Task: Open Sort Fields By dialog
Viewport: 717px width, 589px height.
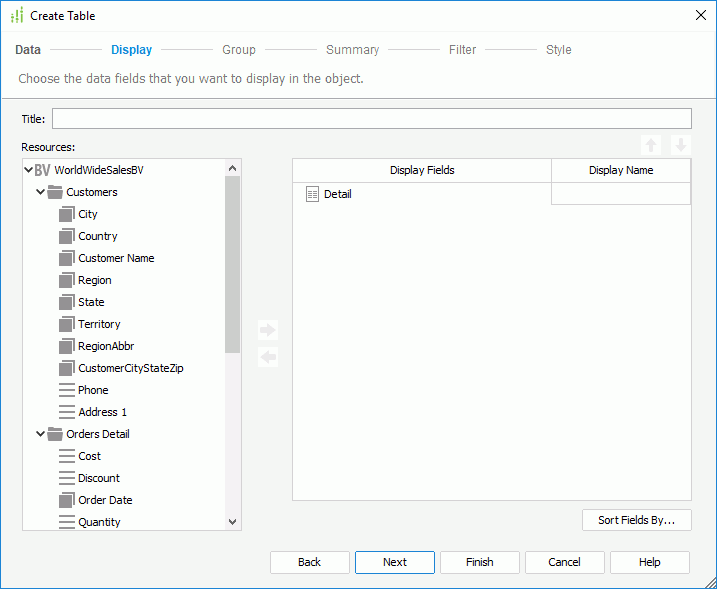Action: (x=636, y=520)
